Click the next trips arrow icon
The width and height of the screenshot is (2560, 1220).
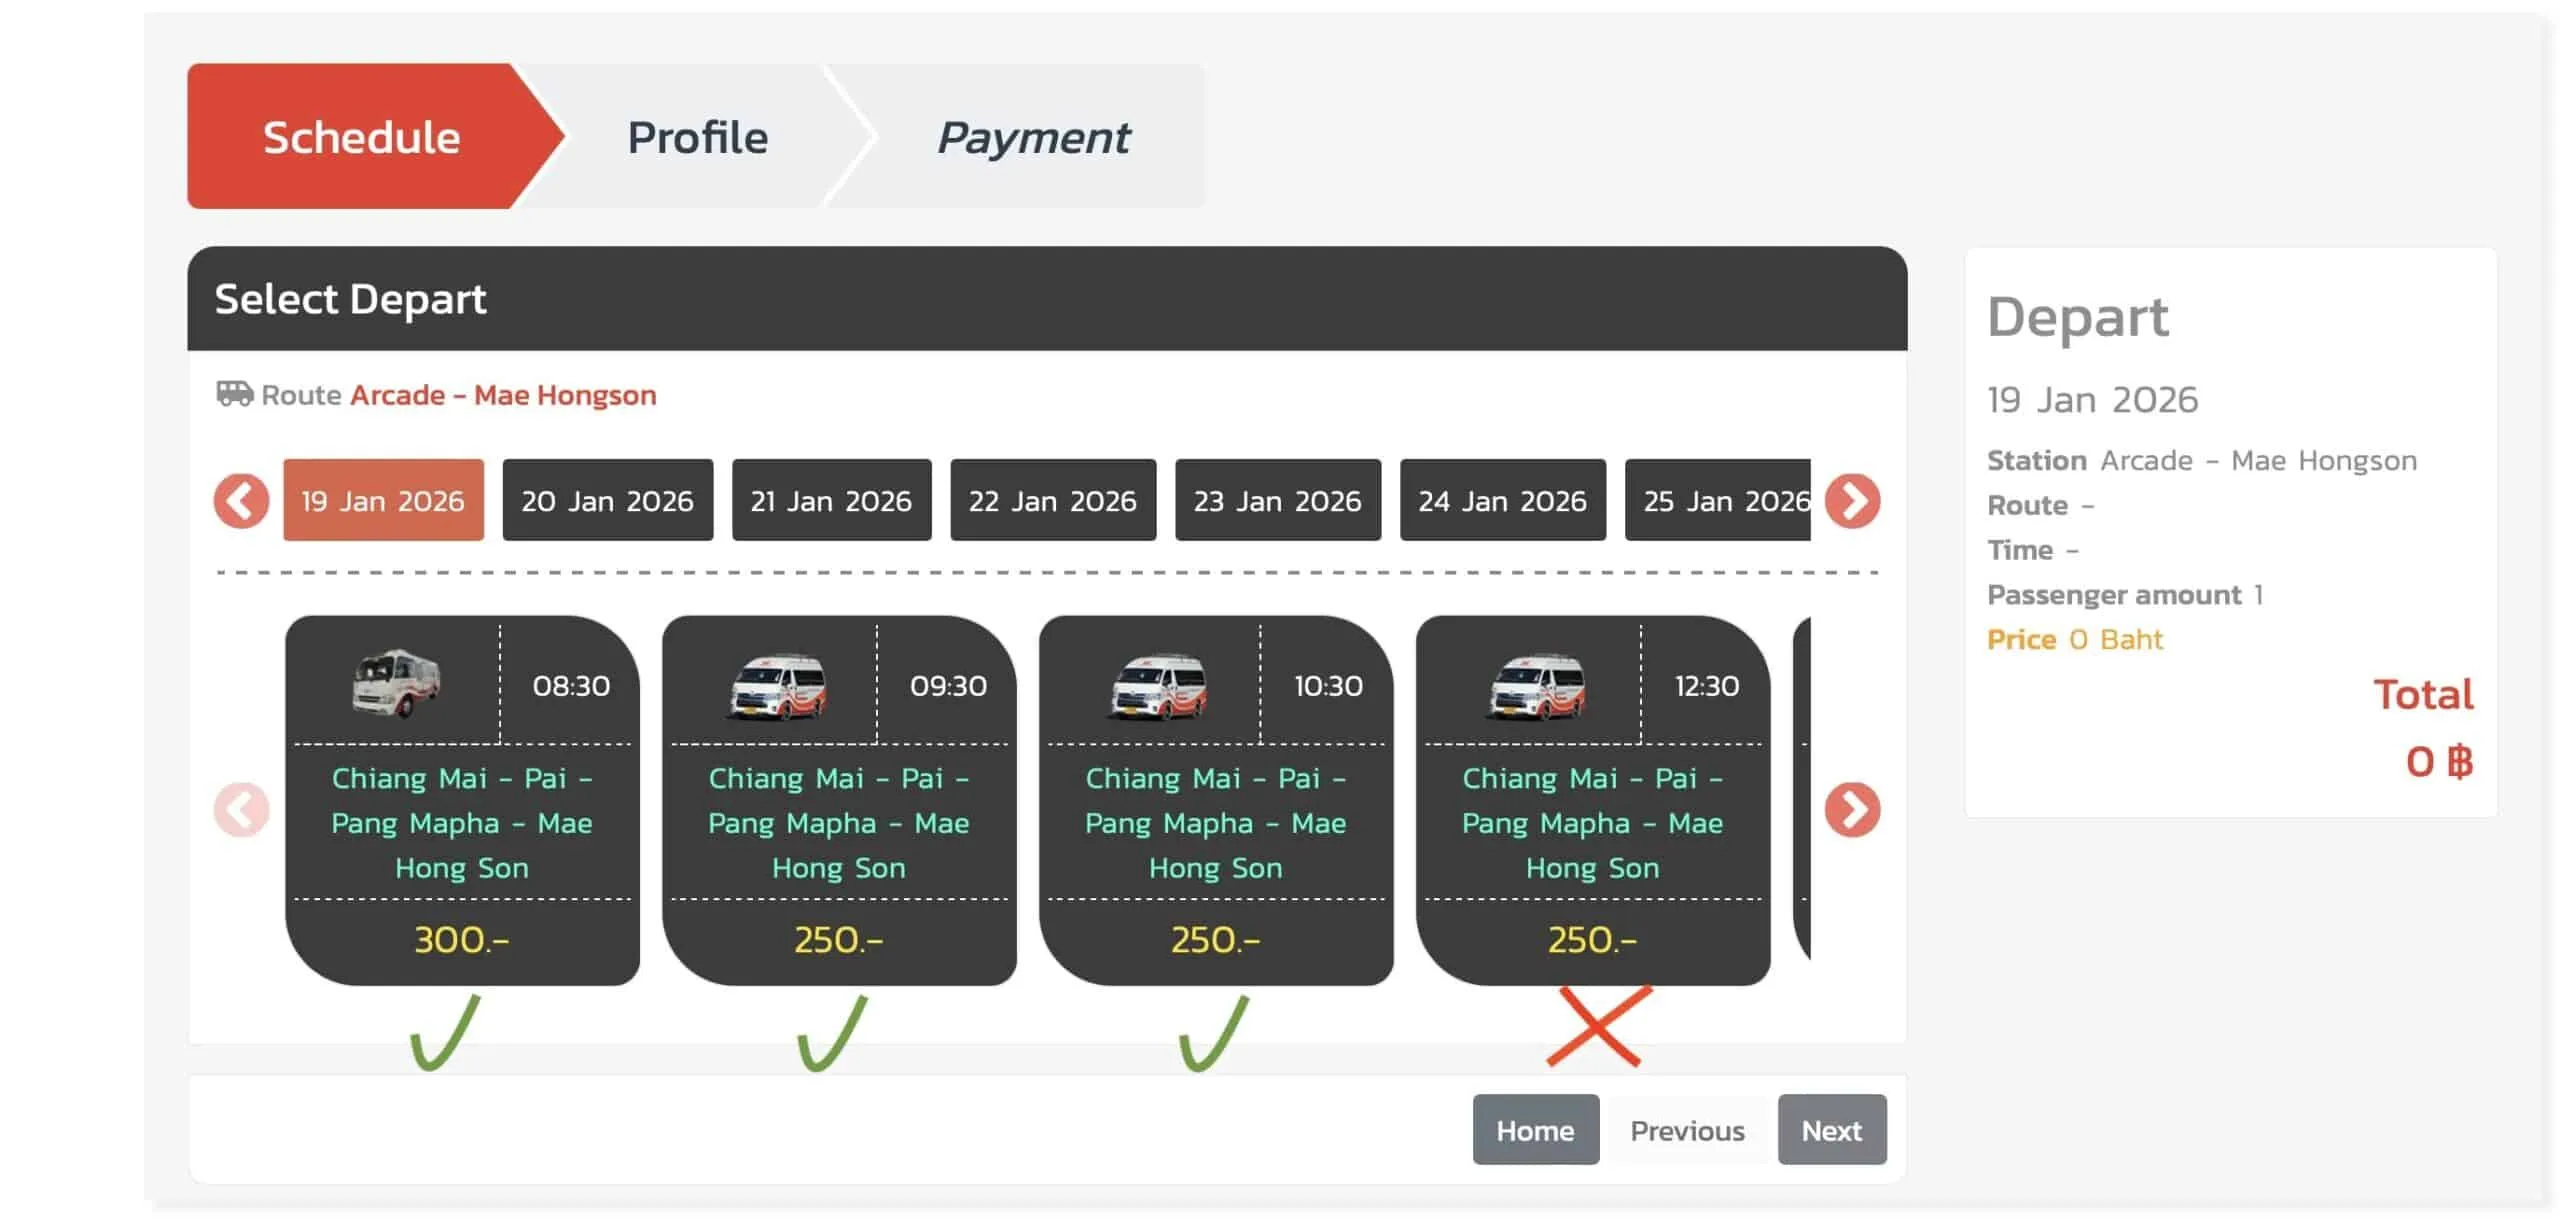click(1852, 809)
